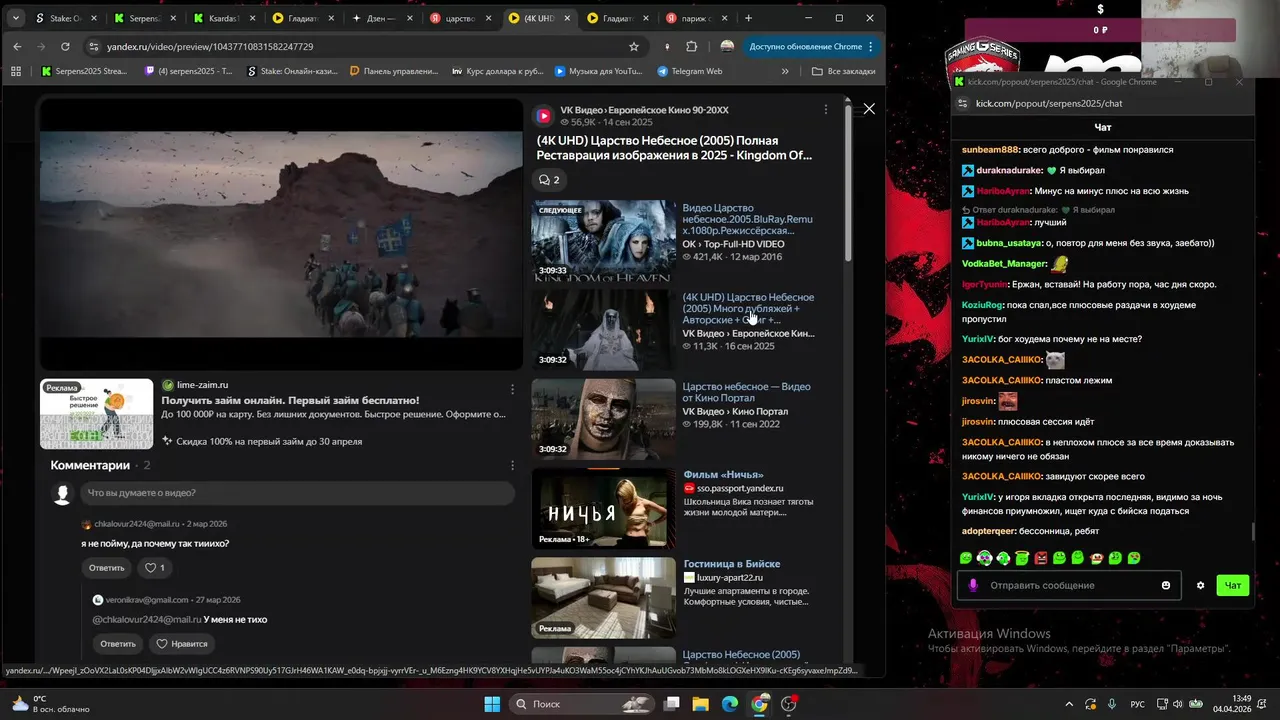Viewport: 1280px width, 720px height.
Task: Open the comments count icon showing 2
Action: point(549,180)
